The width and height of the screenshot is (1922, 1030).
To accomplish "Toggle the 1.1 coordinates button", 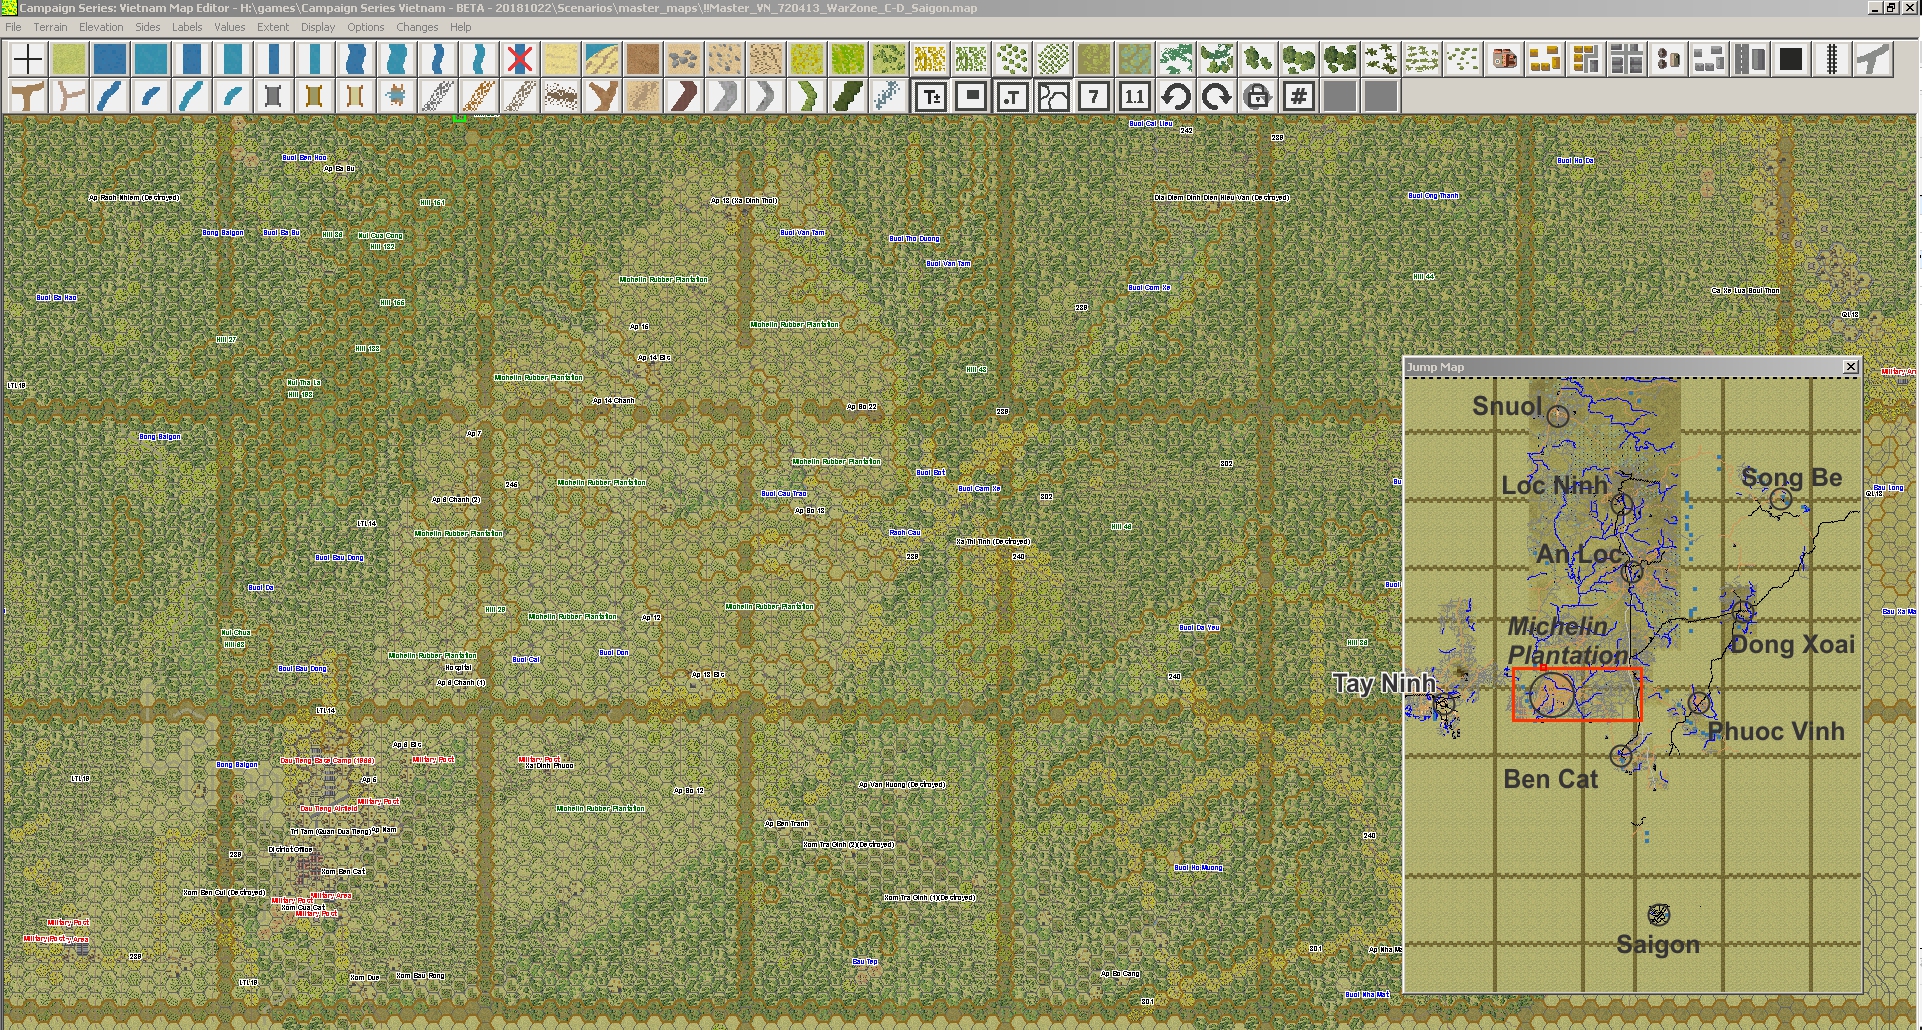I will [1135, 97].
